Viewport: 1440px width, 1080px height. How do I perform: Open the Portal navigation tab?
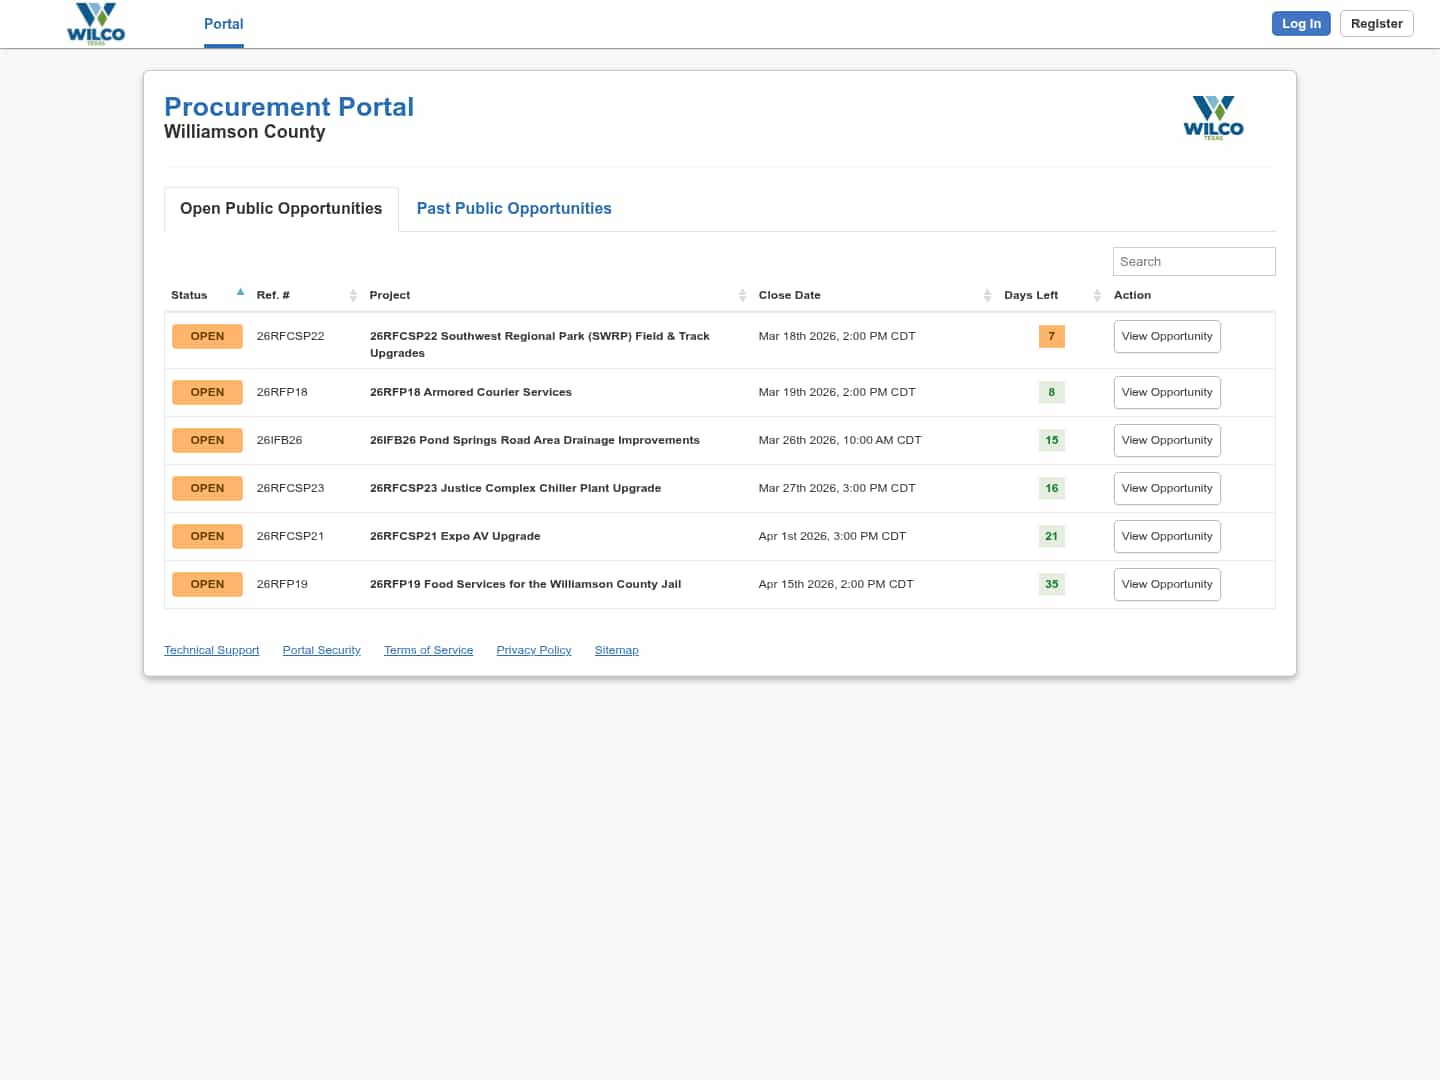tap(223, 24)
